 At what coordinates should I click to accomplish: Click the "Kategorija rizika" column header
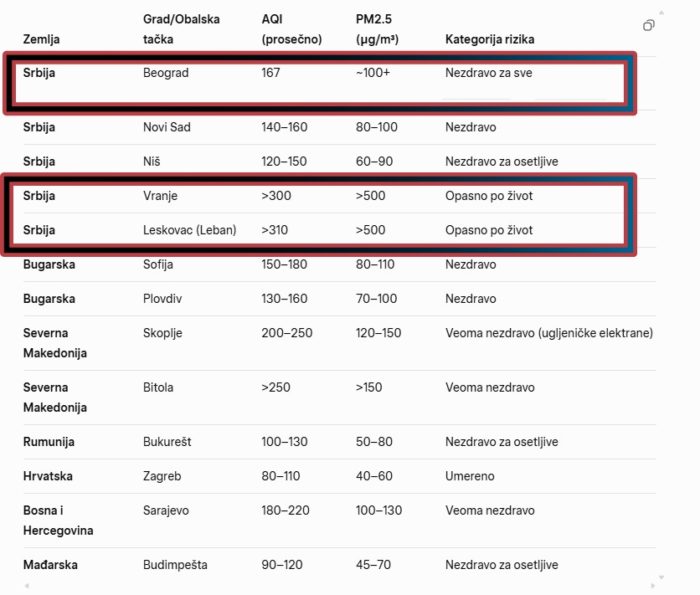point(490,39)
